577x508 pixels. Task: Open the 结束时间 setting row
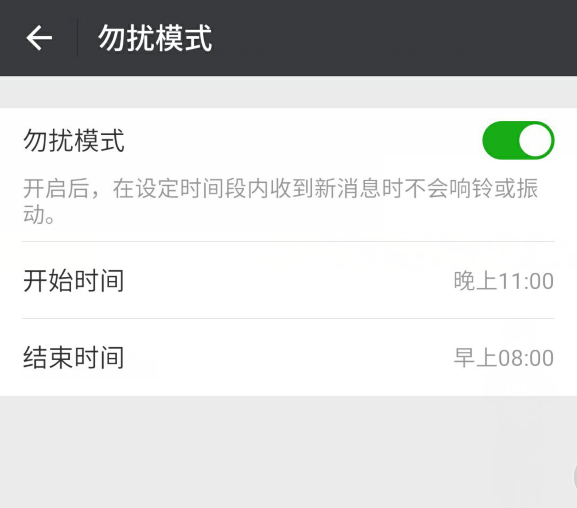coord(288,357)
